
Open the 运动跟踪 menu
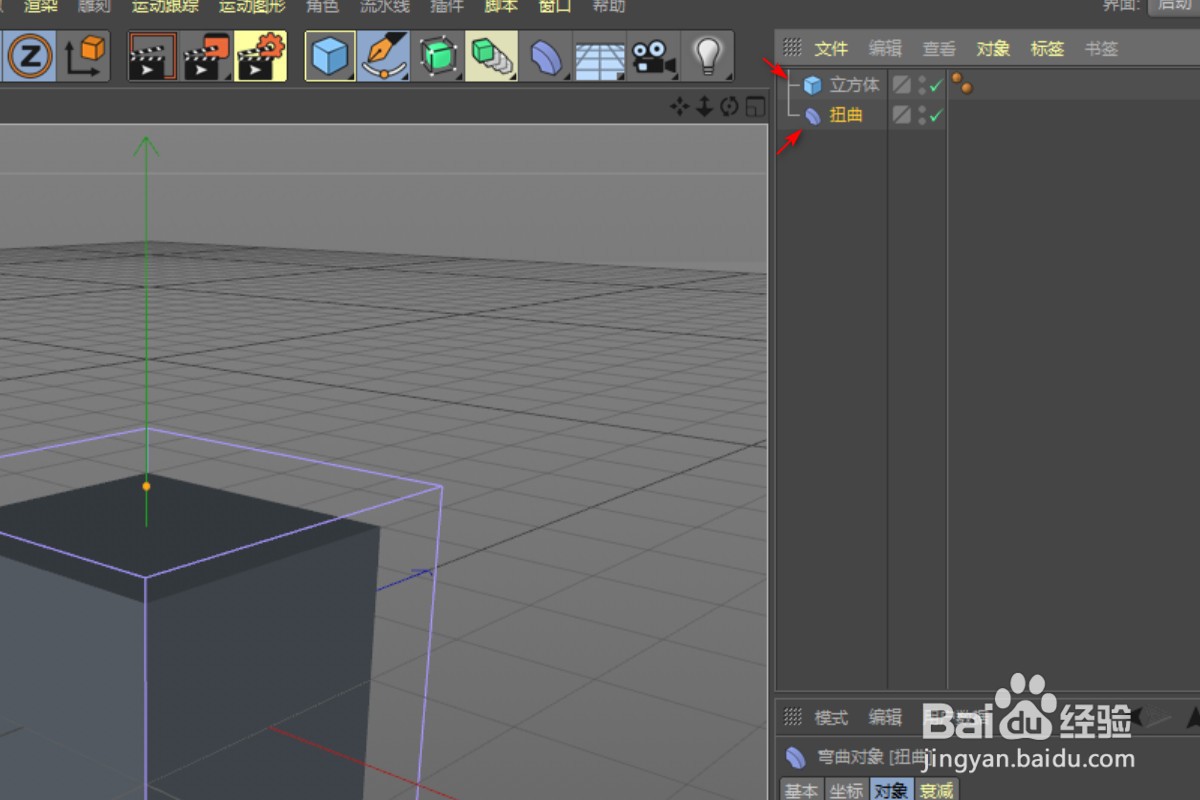[x=165, y=6]
